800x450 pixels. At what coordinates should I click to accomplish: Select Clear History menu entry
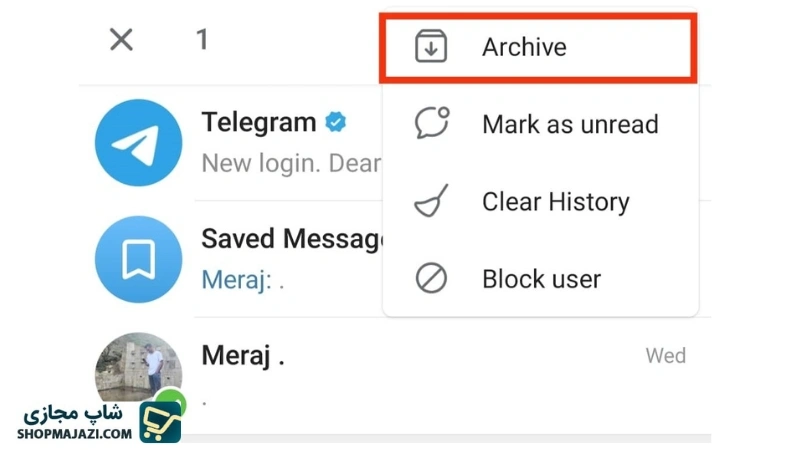pos(555,201)
